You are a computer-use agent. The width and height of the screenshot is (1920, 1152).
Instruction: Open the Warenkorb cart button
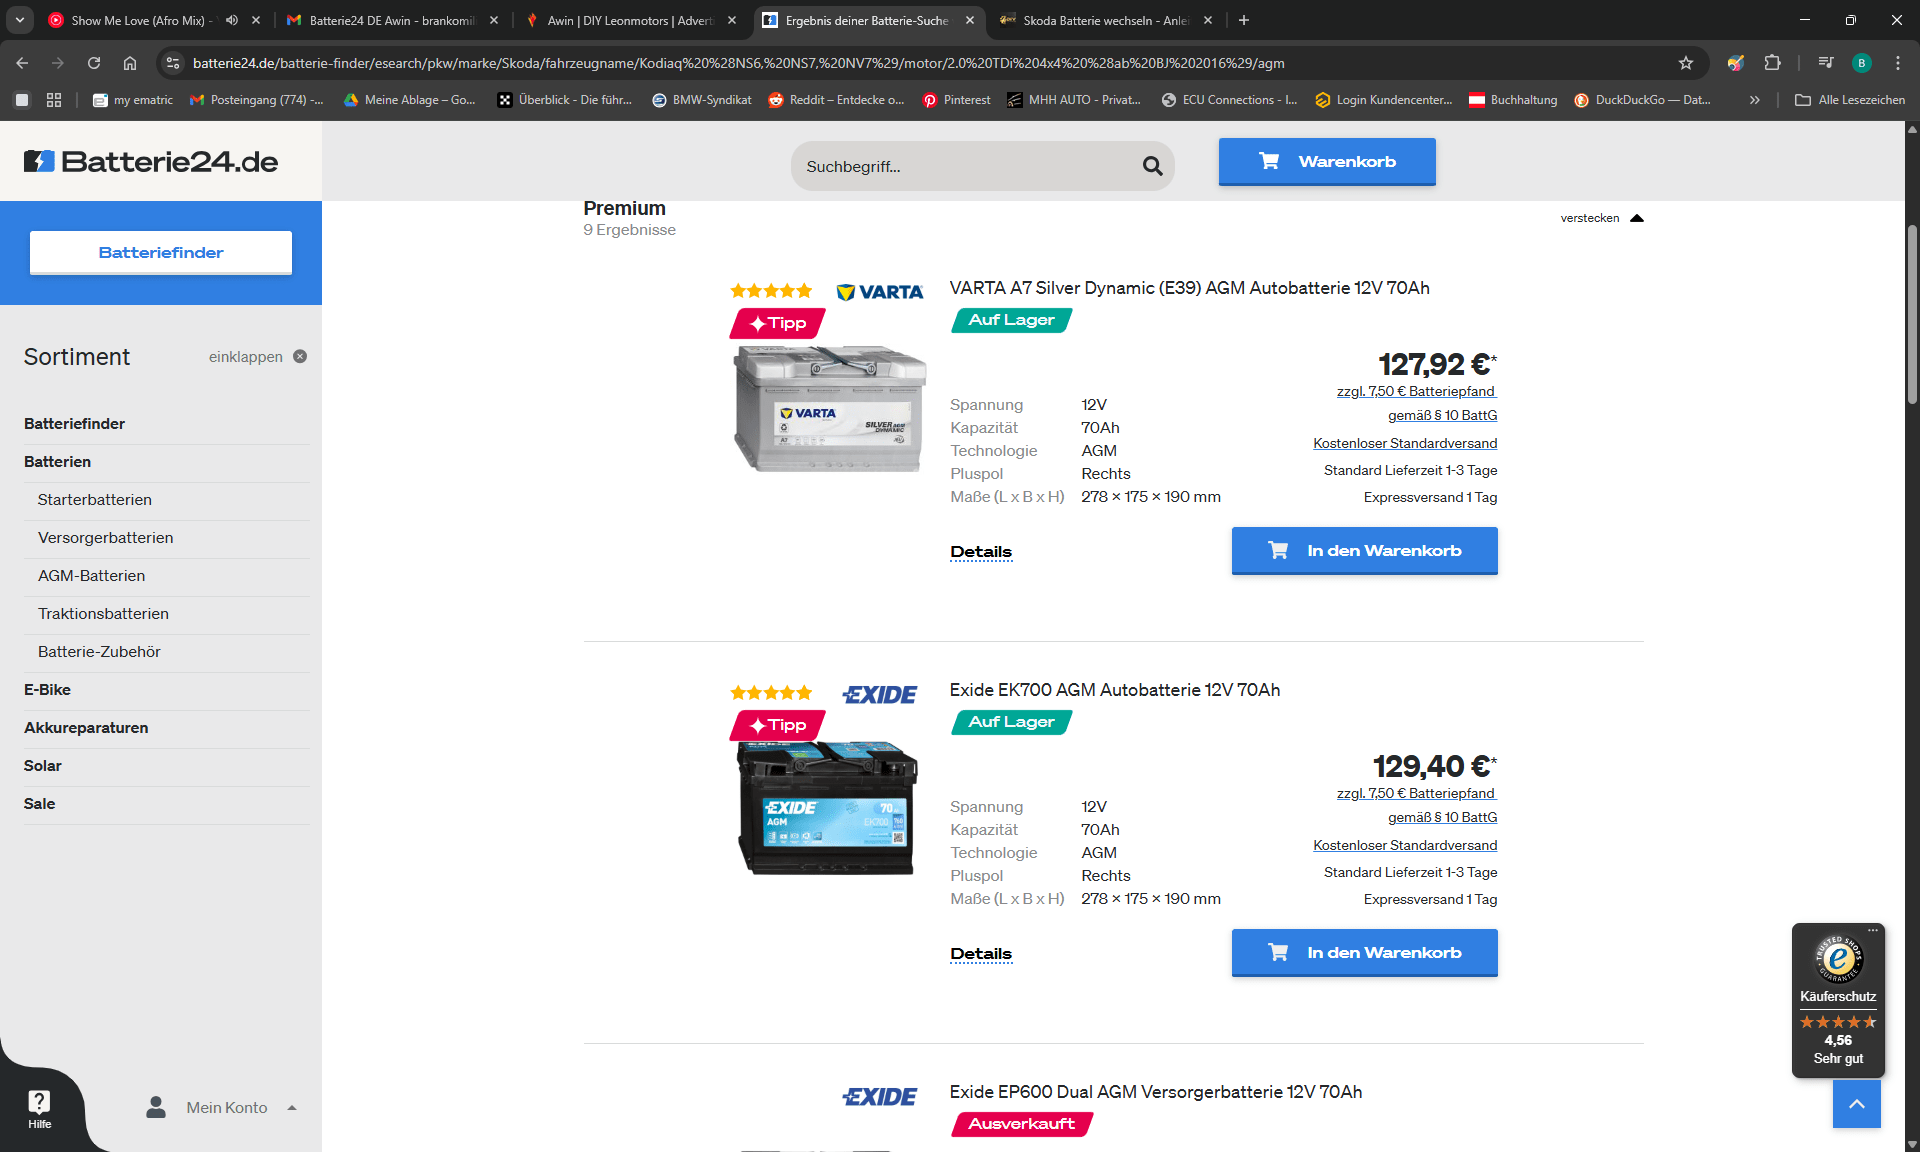pyautogui.click(x=1327, y=162)
